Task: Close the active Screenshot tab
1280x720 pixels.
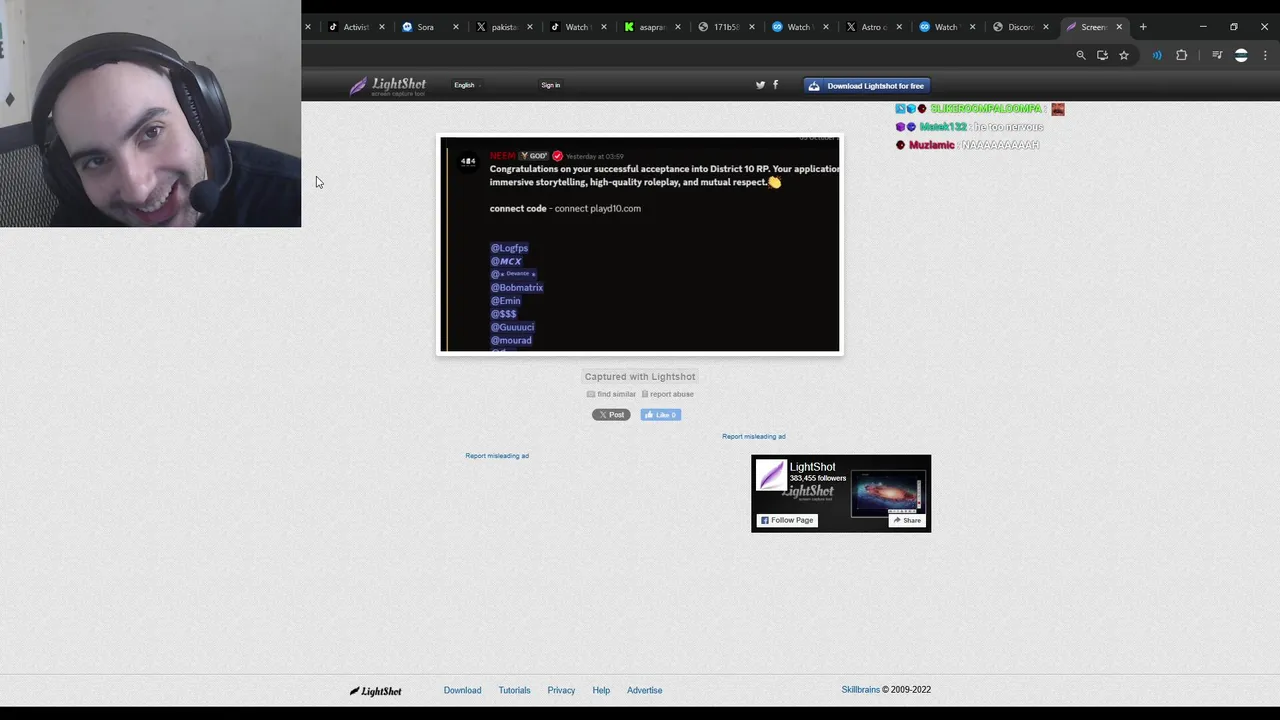Action: tap(1119, 27)
